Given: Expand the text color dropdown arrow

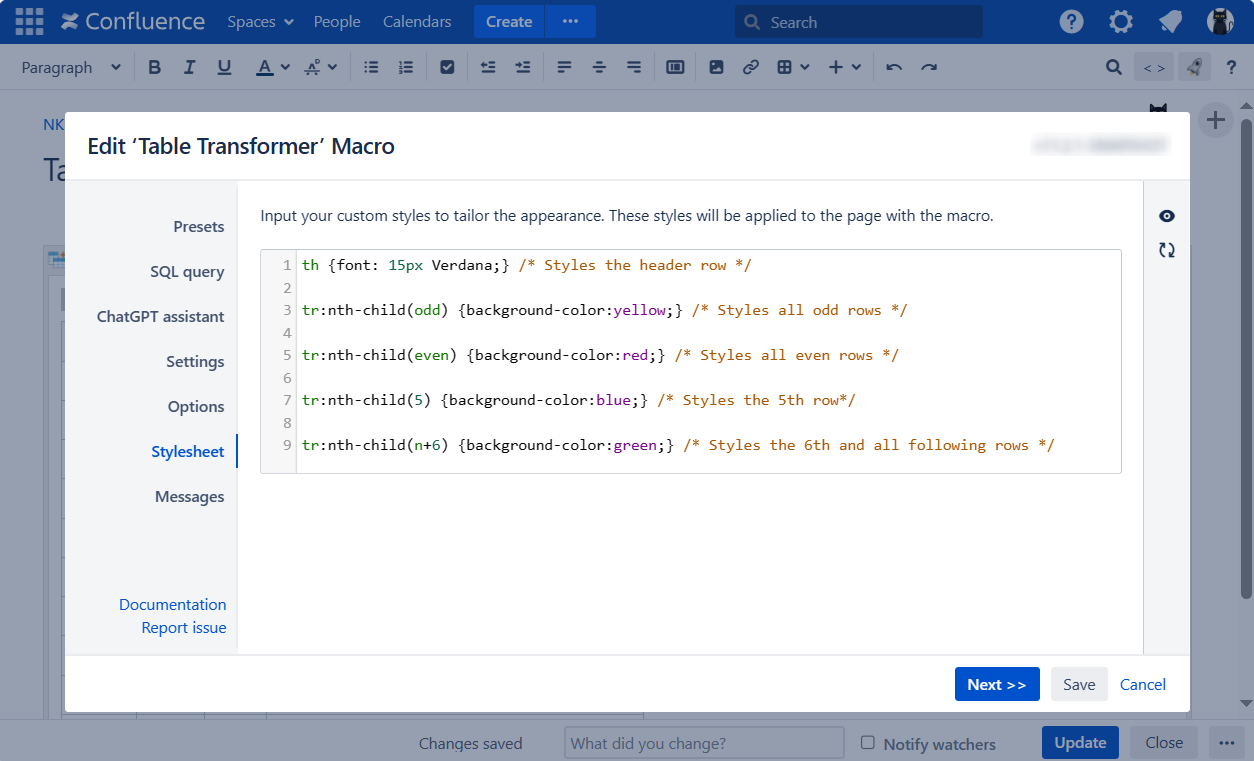Looking at the screenshot, I should [x=285, y=67].
